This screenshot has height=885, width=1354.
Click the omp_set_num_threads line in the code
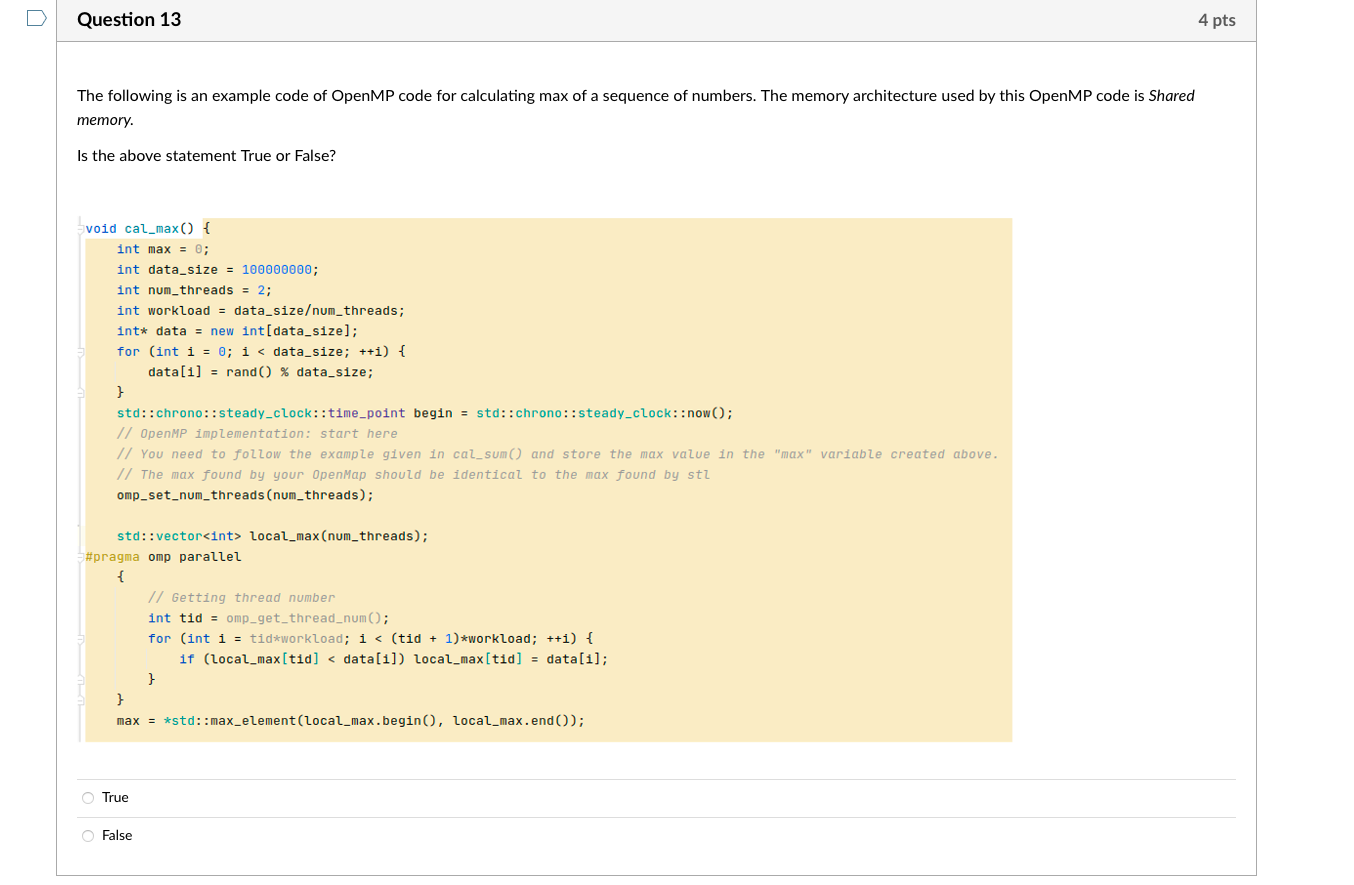(x=246, y=494)
